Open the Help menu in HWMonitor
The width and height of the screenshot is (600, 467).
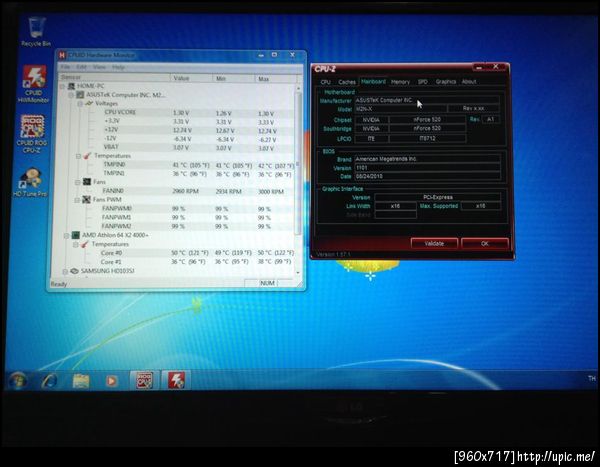point(118,67)
